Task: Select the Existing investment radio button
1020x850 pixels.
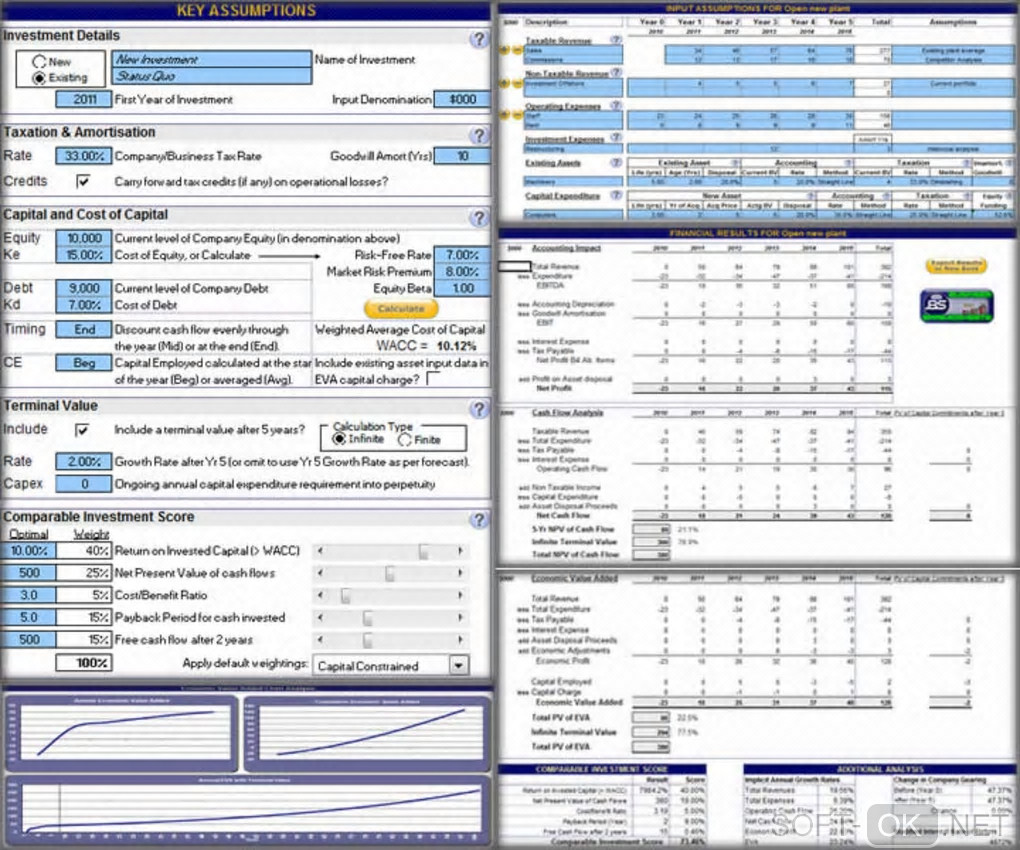Action: coord(39,78)
